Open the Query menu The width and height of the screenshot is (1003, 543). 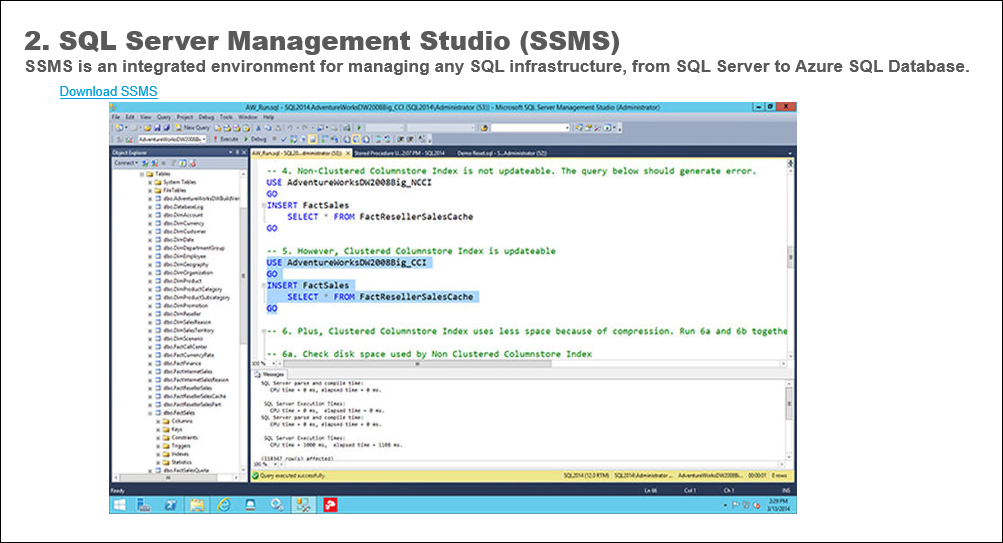click(164, 117)
